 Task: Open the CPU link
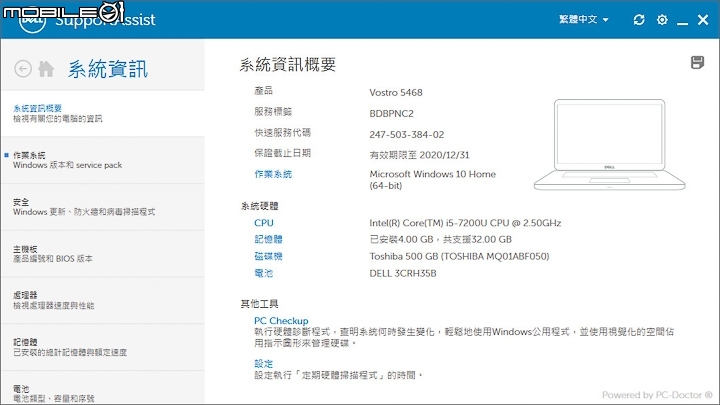pyautogui.click(x=264, y=223)
